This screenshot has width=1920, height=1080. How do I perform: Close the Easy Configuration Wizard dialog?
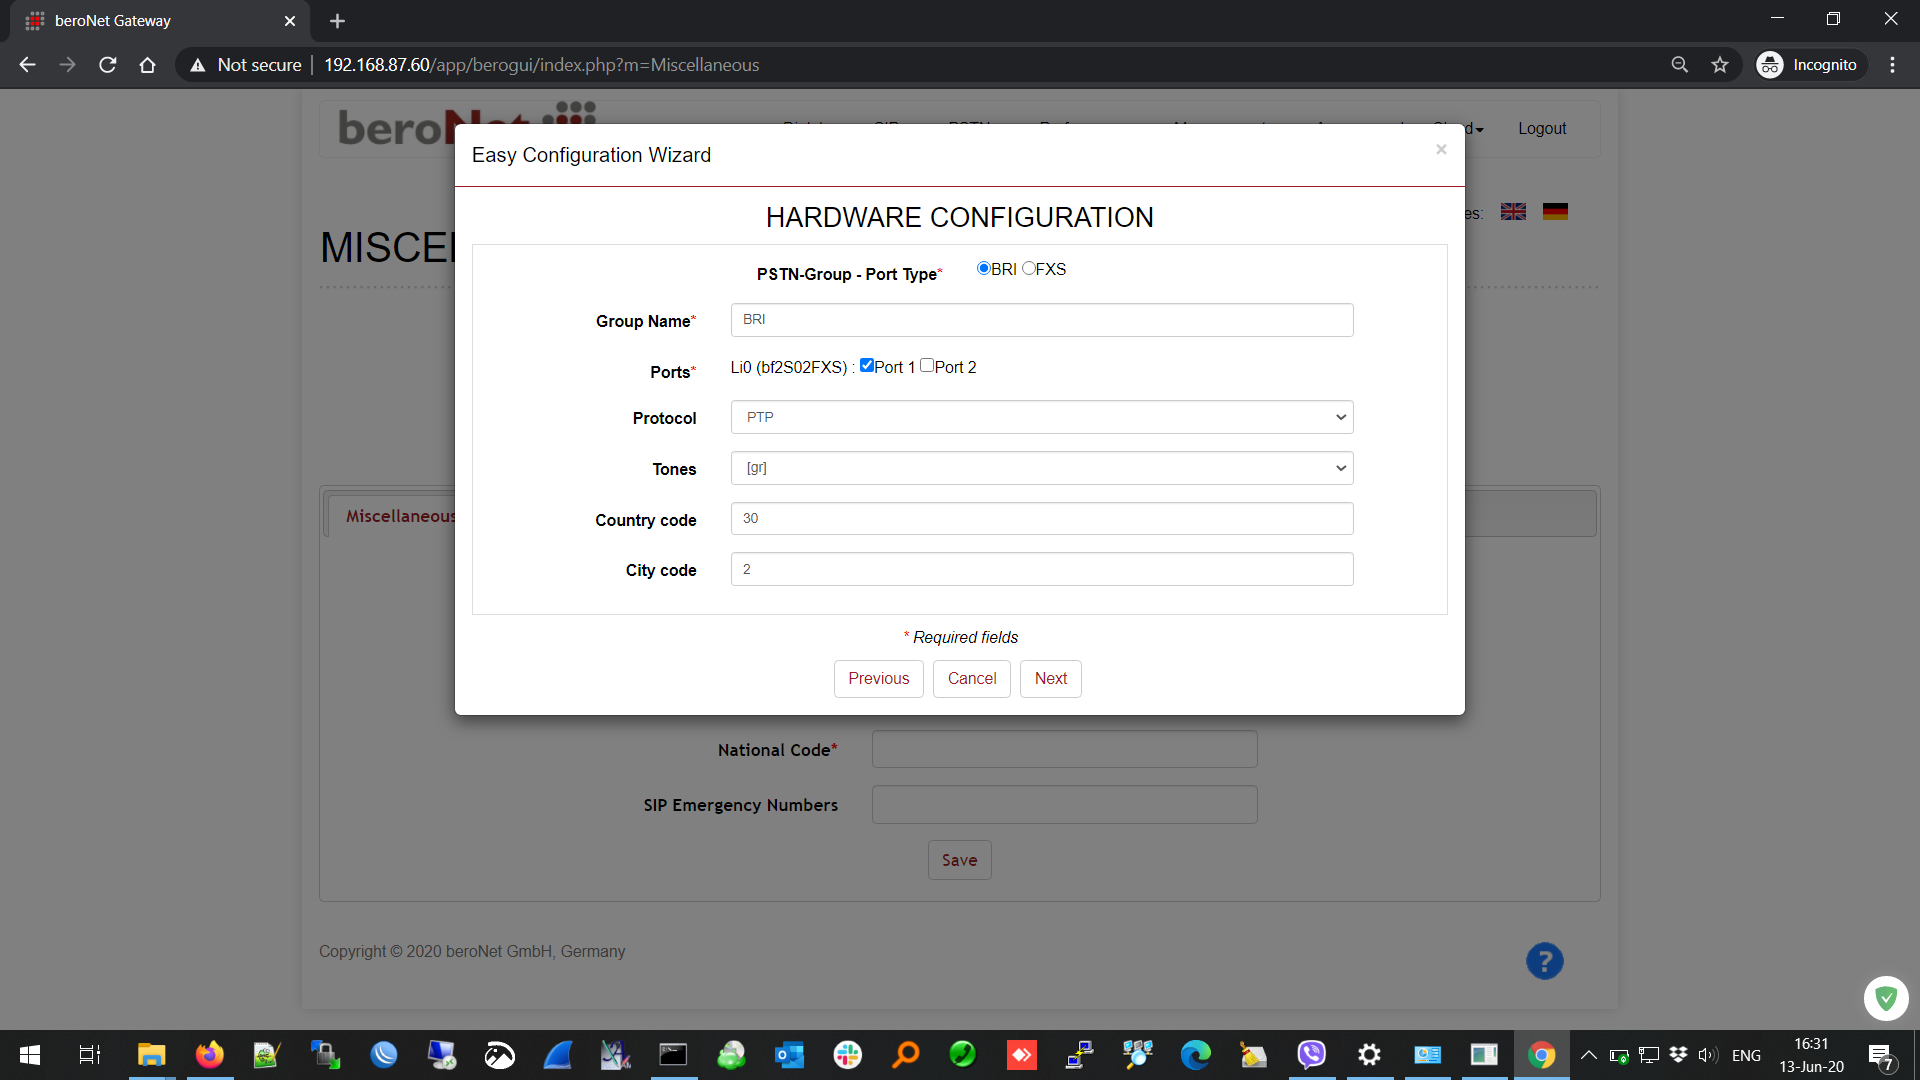tap(1441, 150)
